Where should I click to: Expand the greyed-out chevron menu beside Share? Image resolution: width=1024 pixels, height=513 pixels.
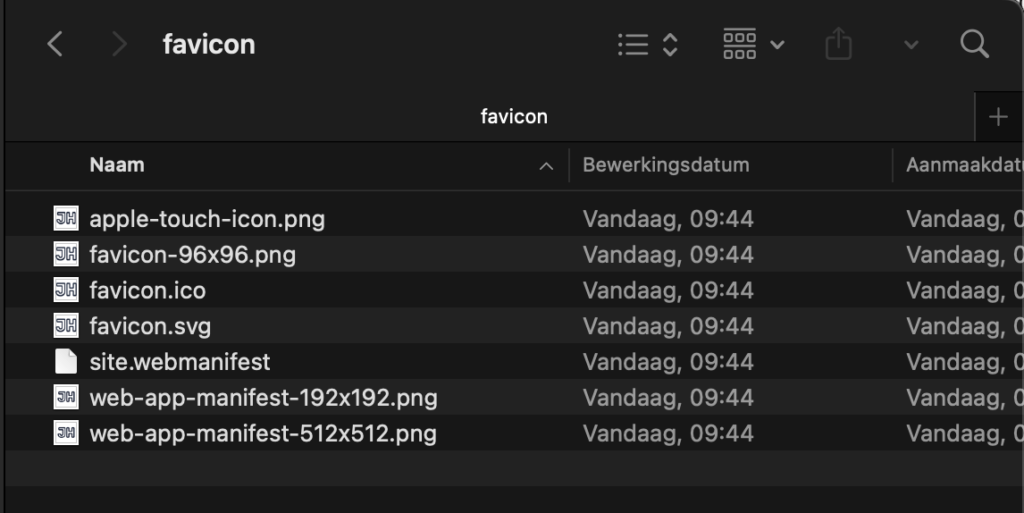(911, 44)
